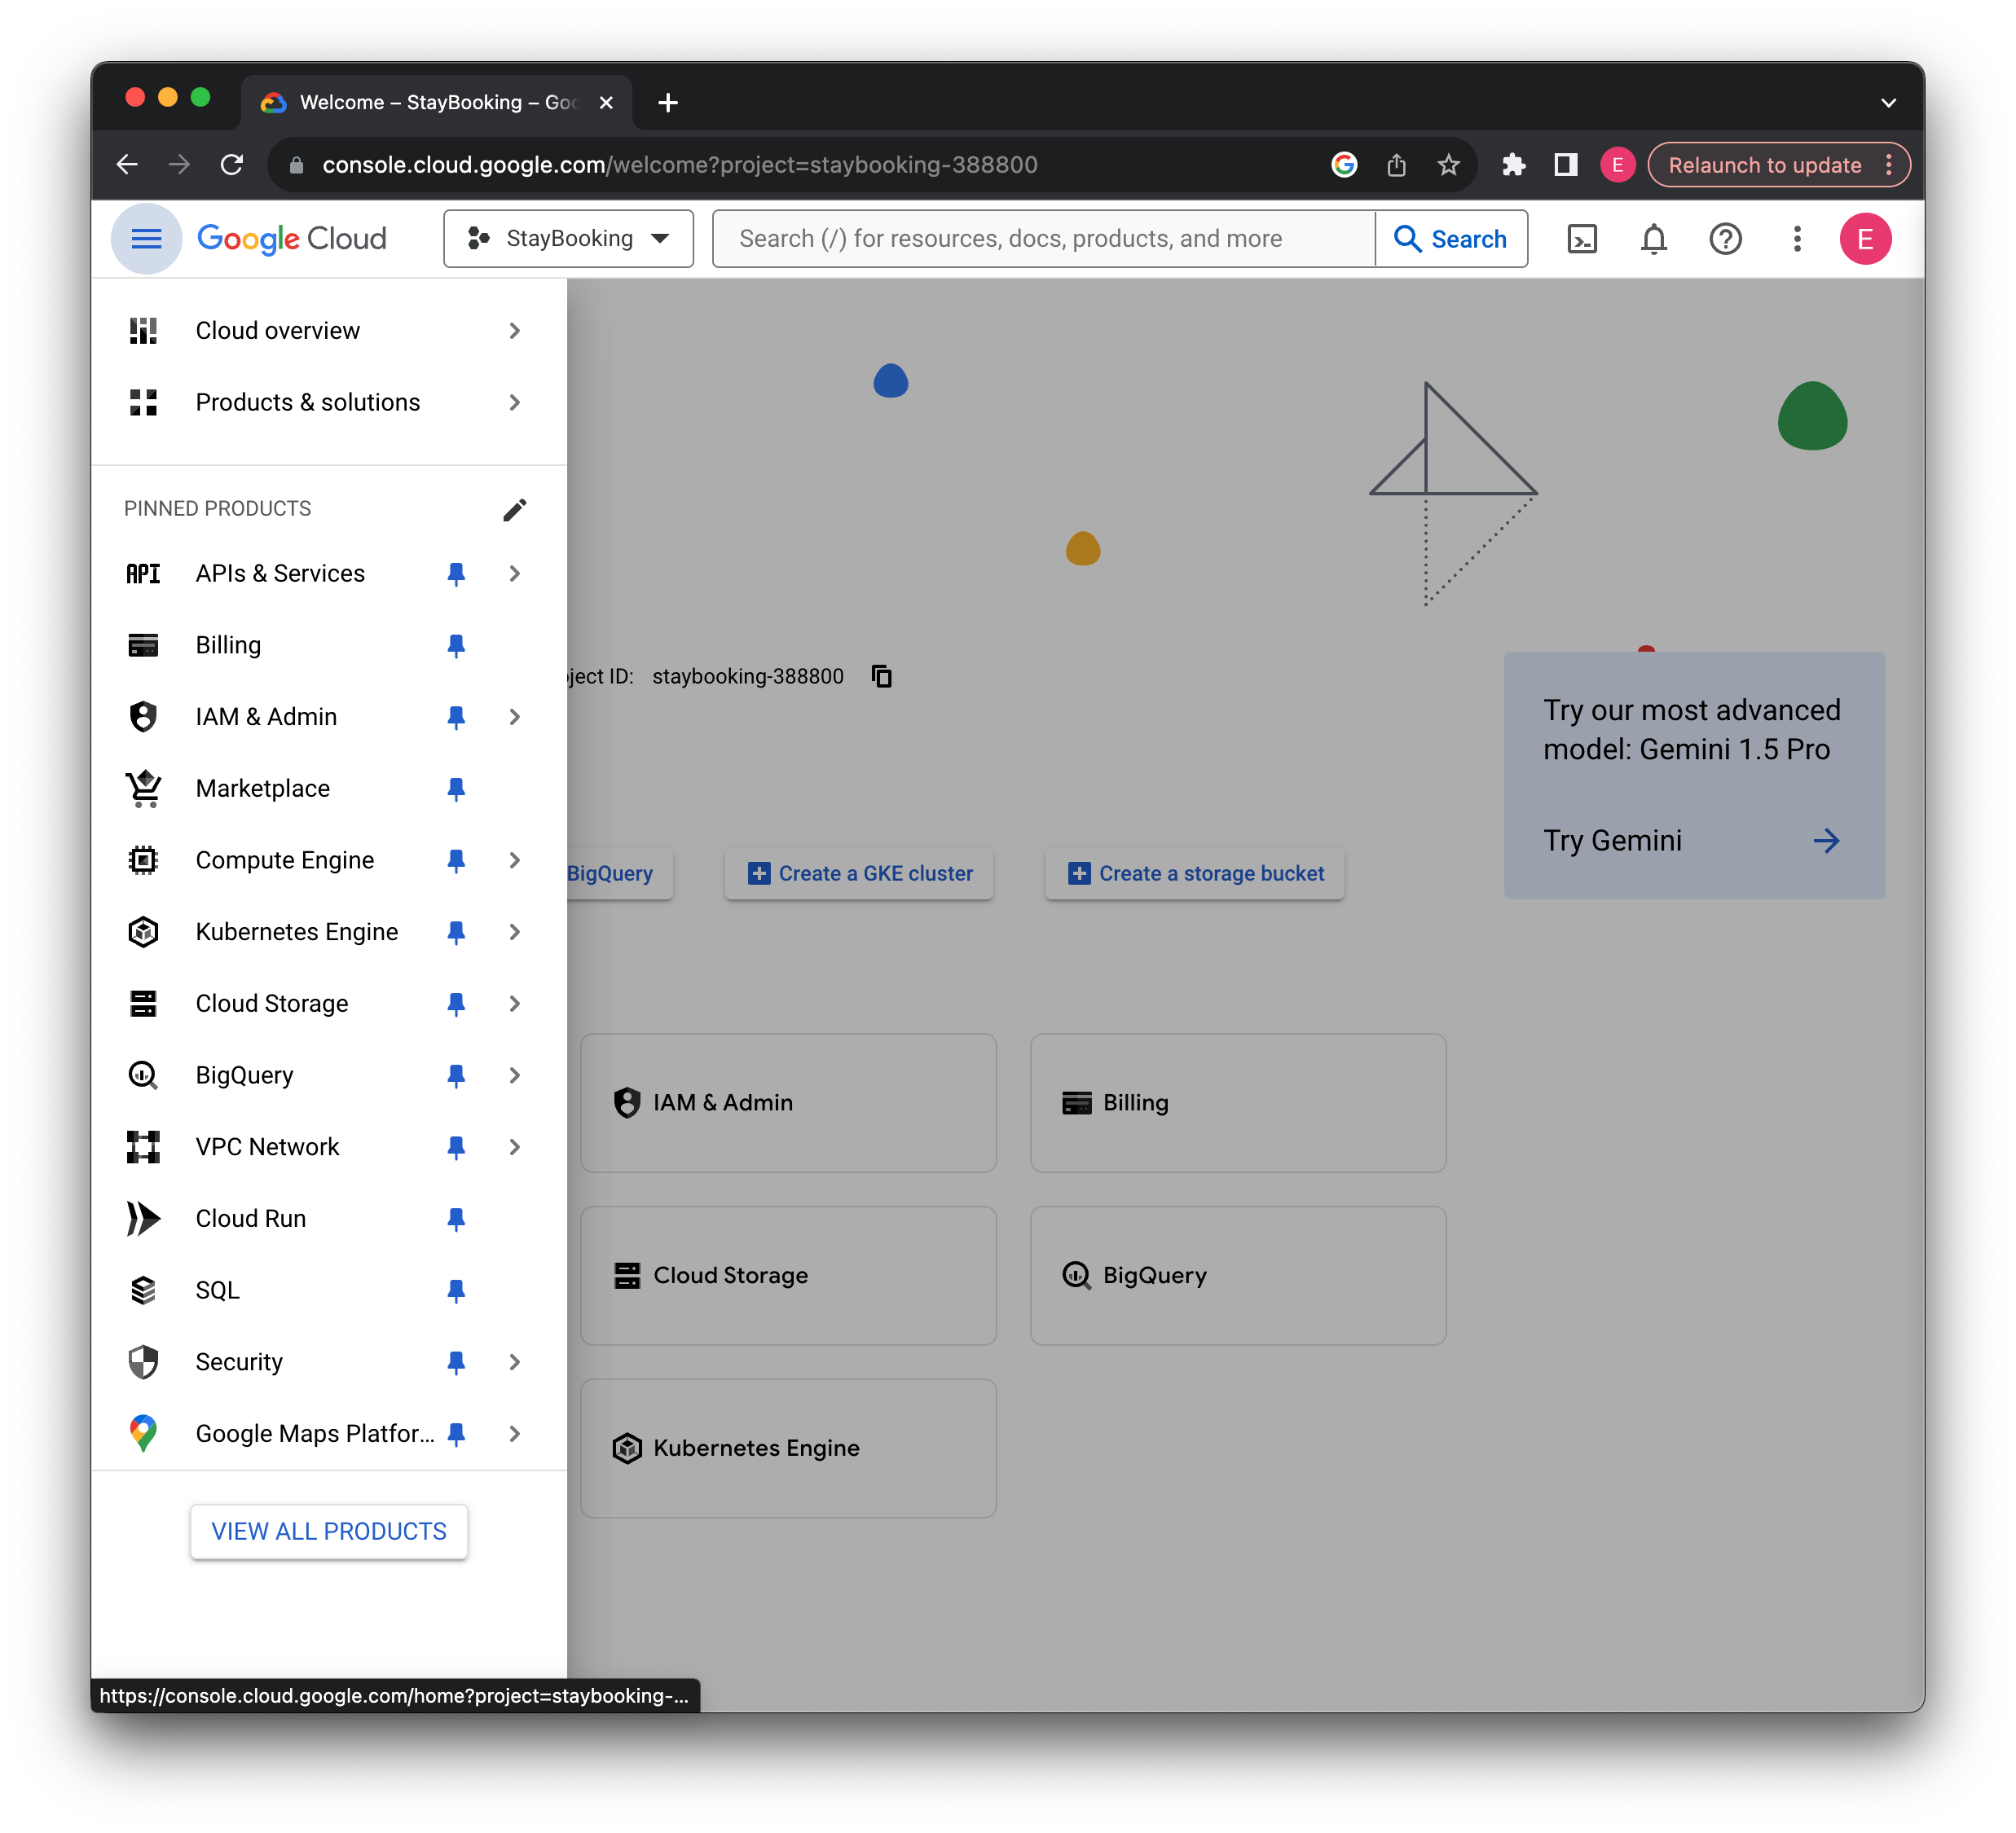This screenshot has height=1833, width=2016.
Task: Unpin SQL from pinned products
Action: point(456,1290)
